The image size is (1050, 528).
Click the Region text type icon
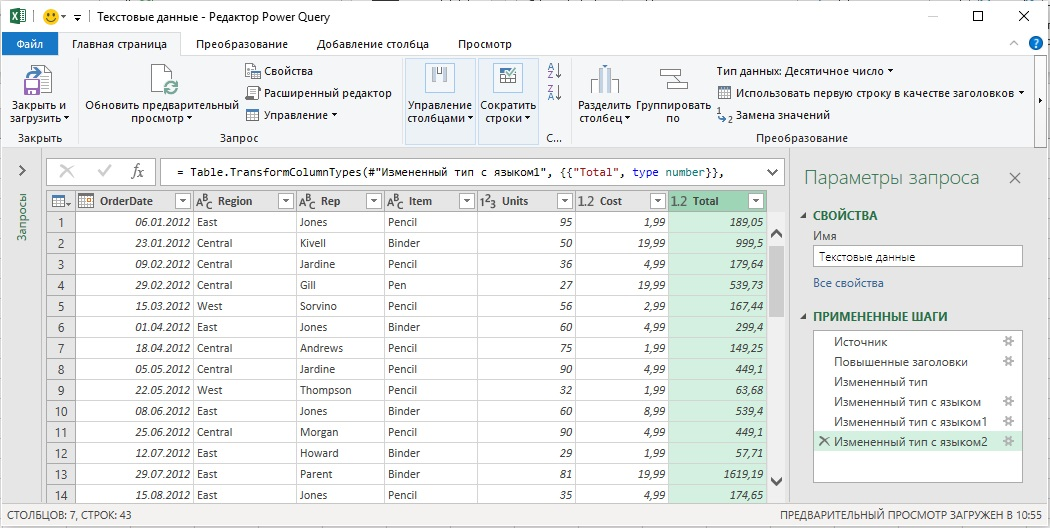click(x=204, y=201)
